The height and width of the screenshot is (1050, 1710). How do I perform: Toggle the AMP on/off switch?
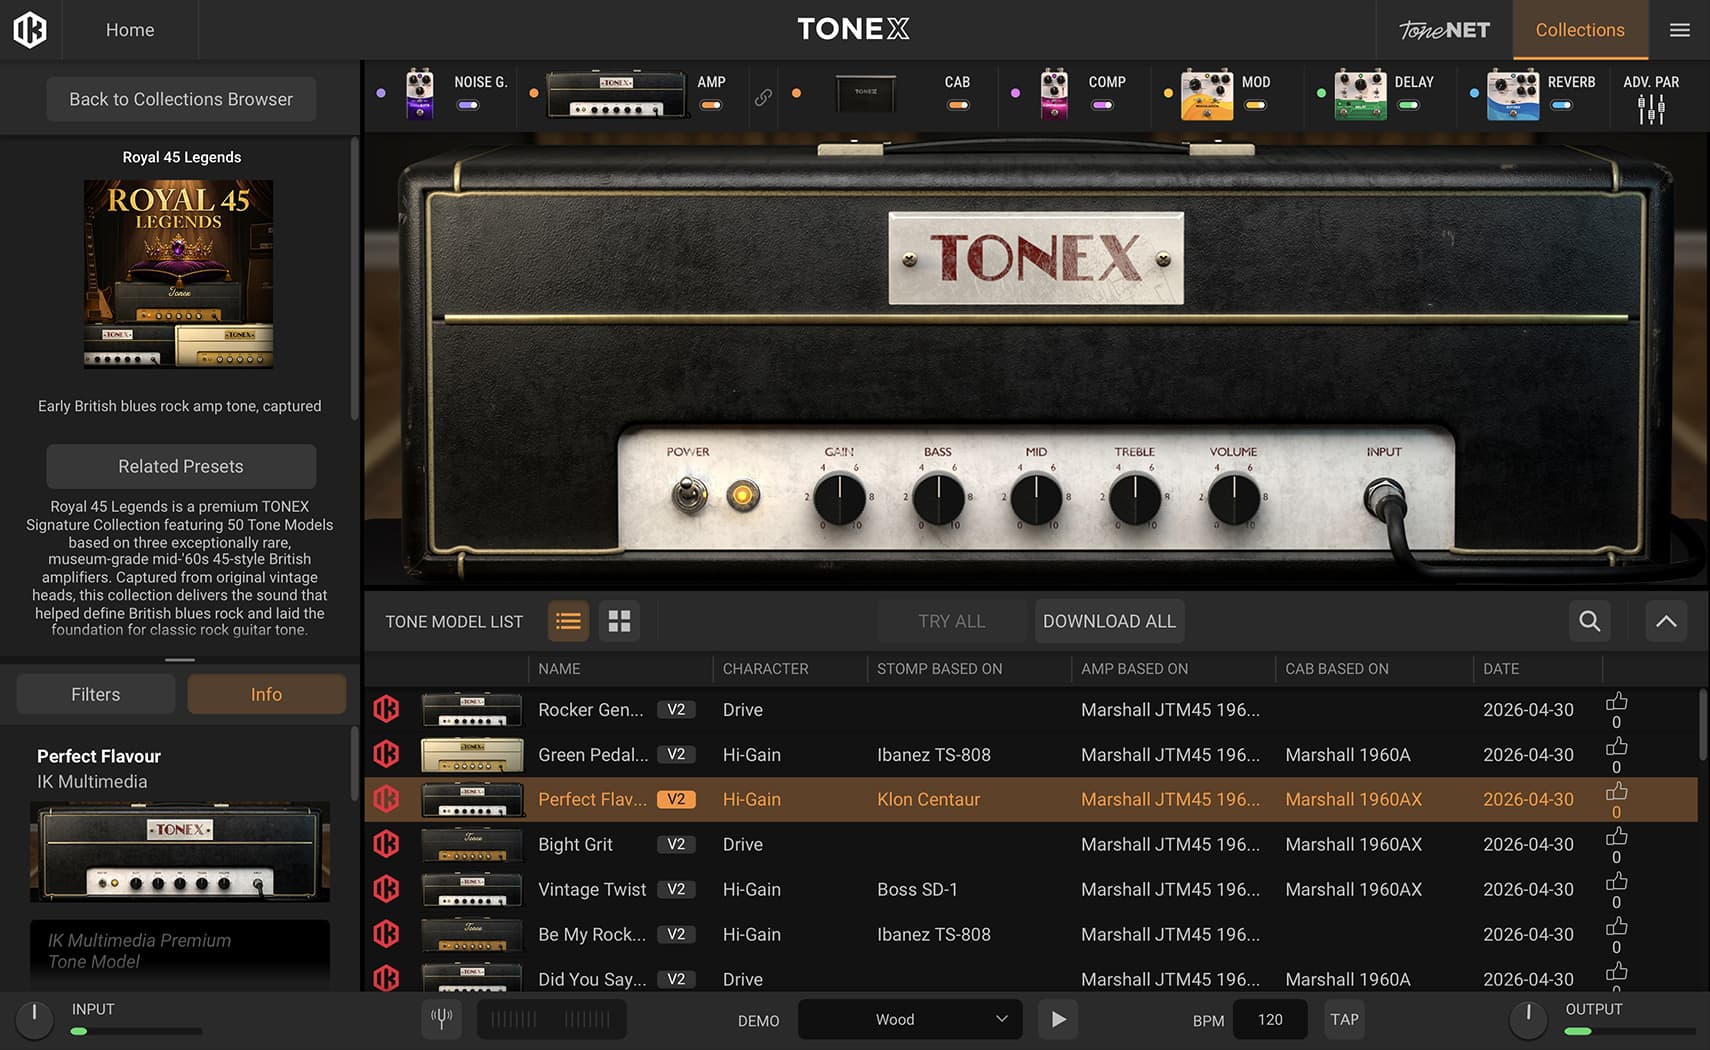pos(710,105)
